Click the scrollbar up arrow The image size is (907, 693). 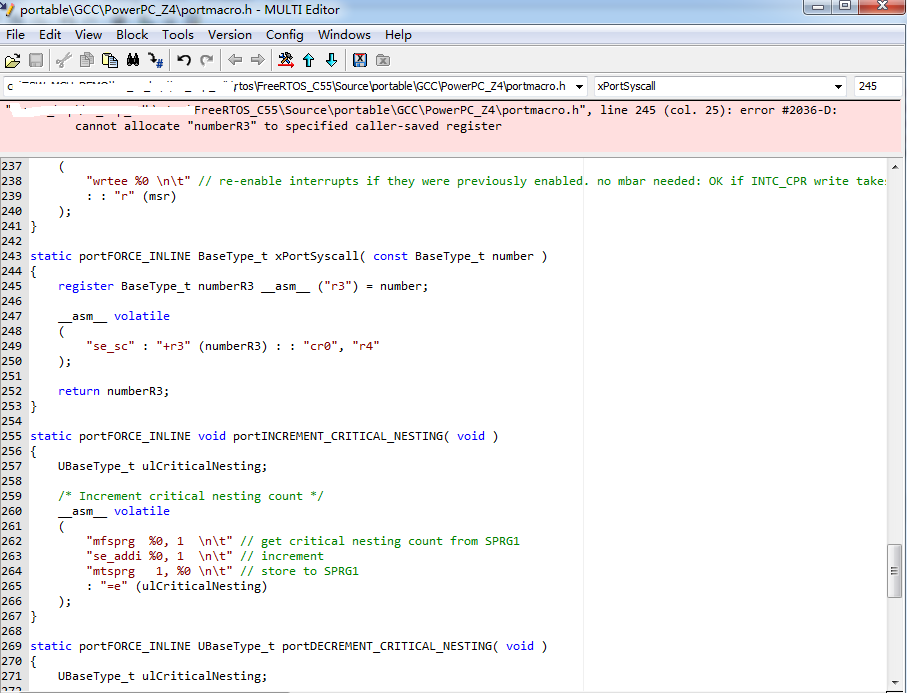click(895, 167)
